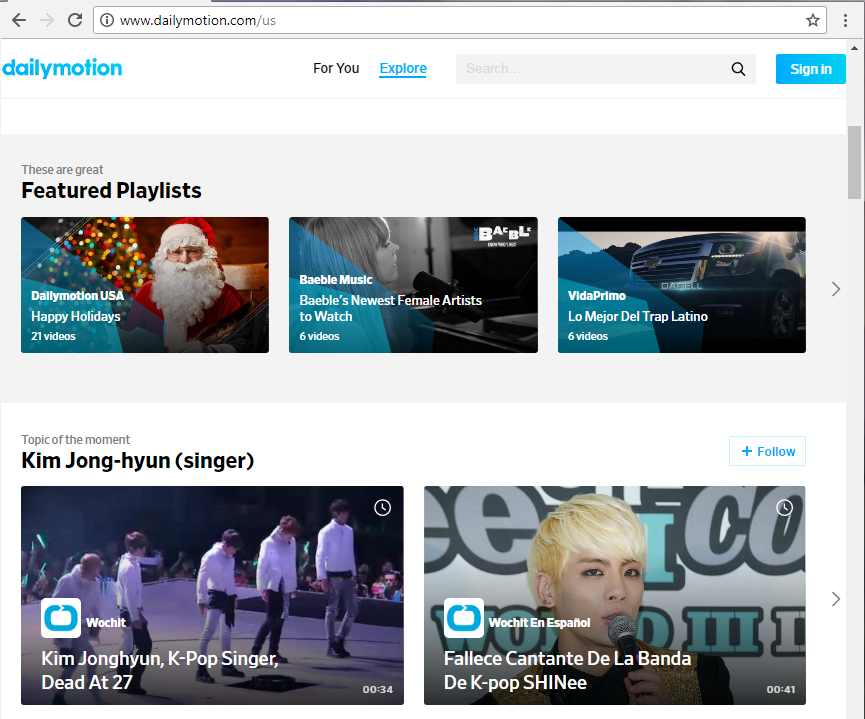View site information icon in address bar
Viewport: 865px width, 719px height.
[x=107, y=20]
